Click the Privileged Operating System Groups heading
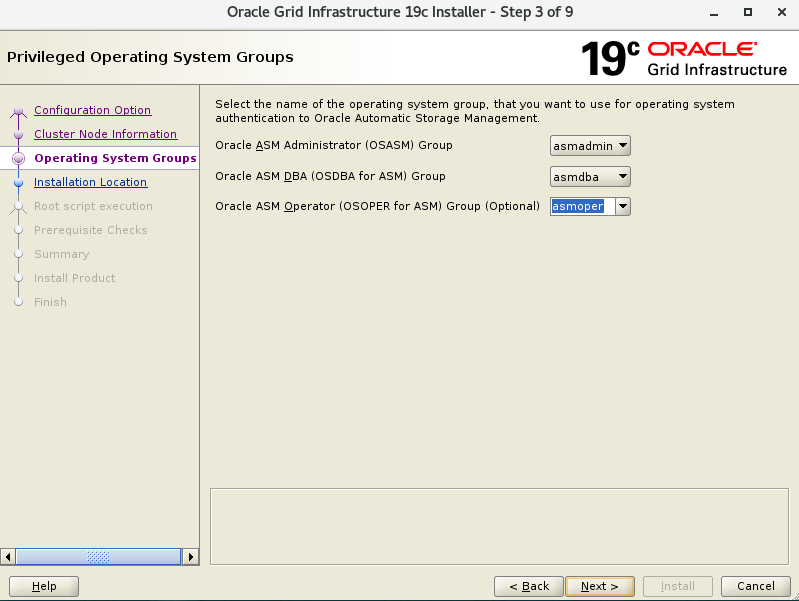The height and width of the screenshot is (601, 799). pyautogui.click(x=150, y=57)
